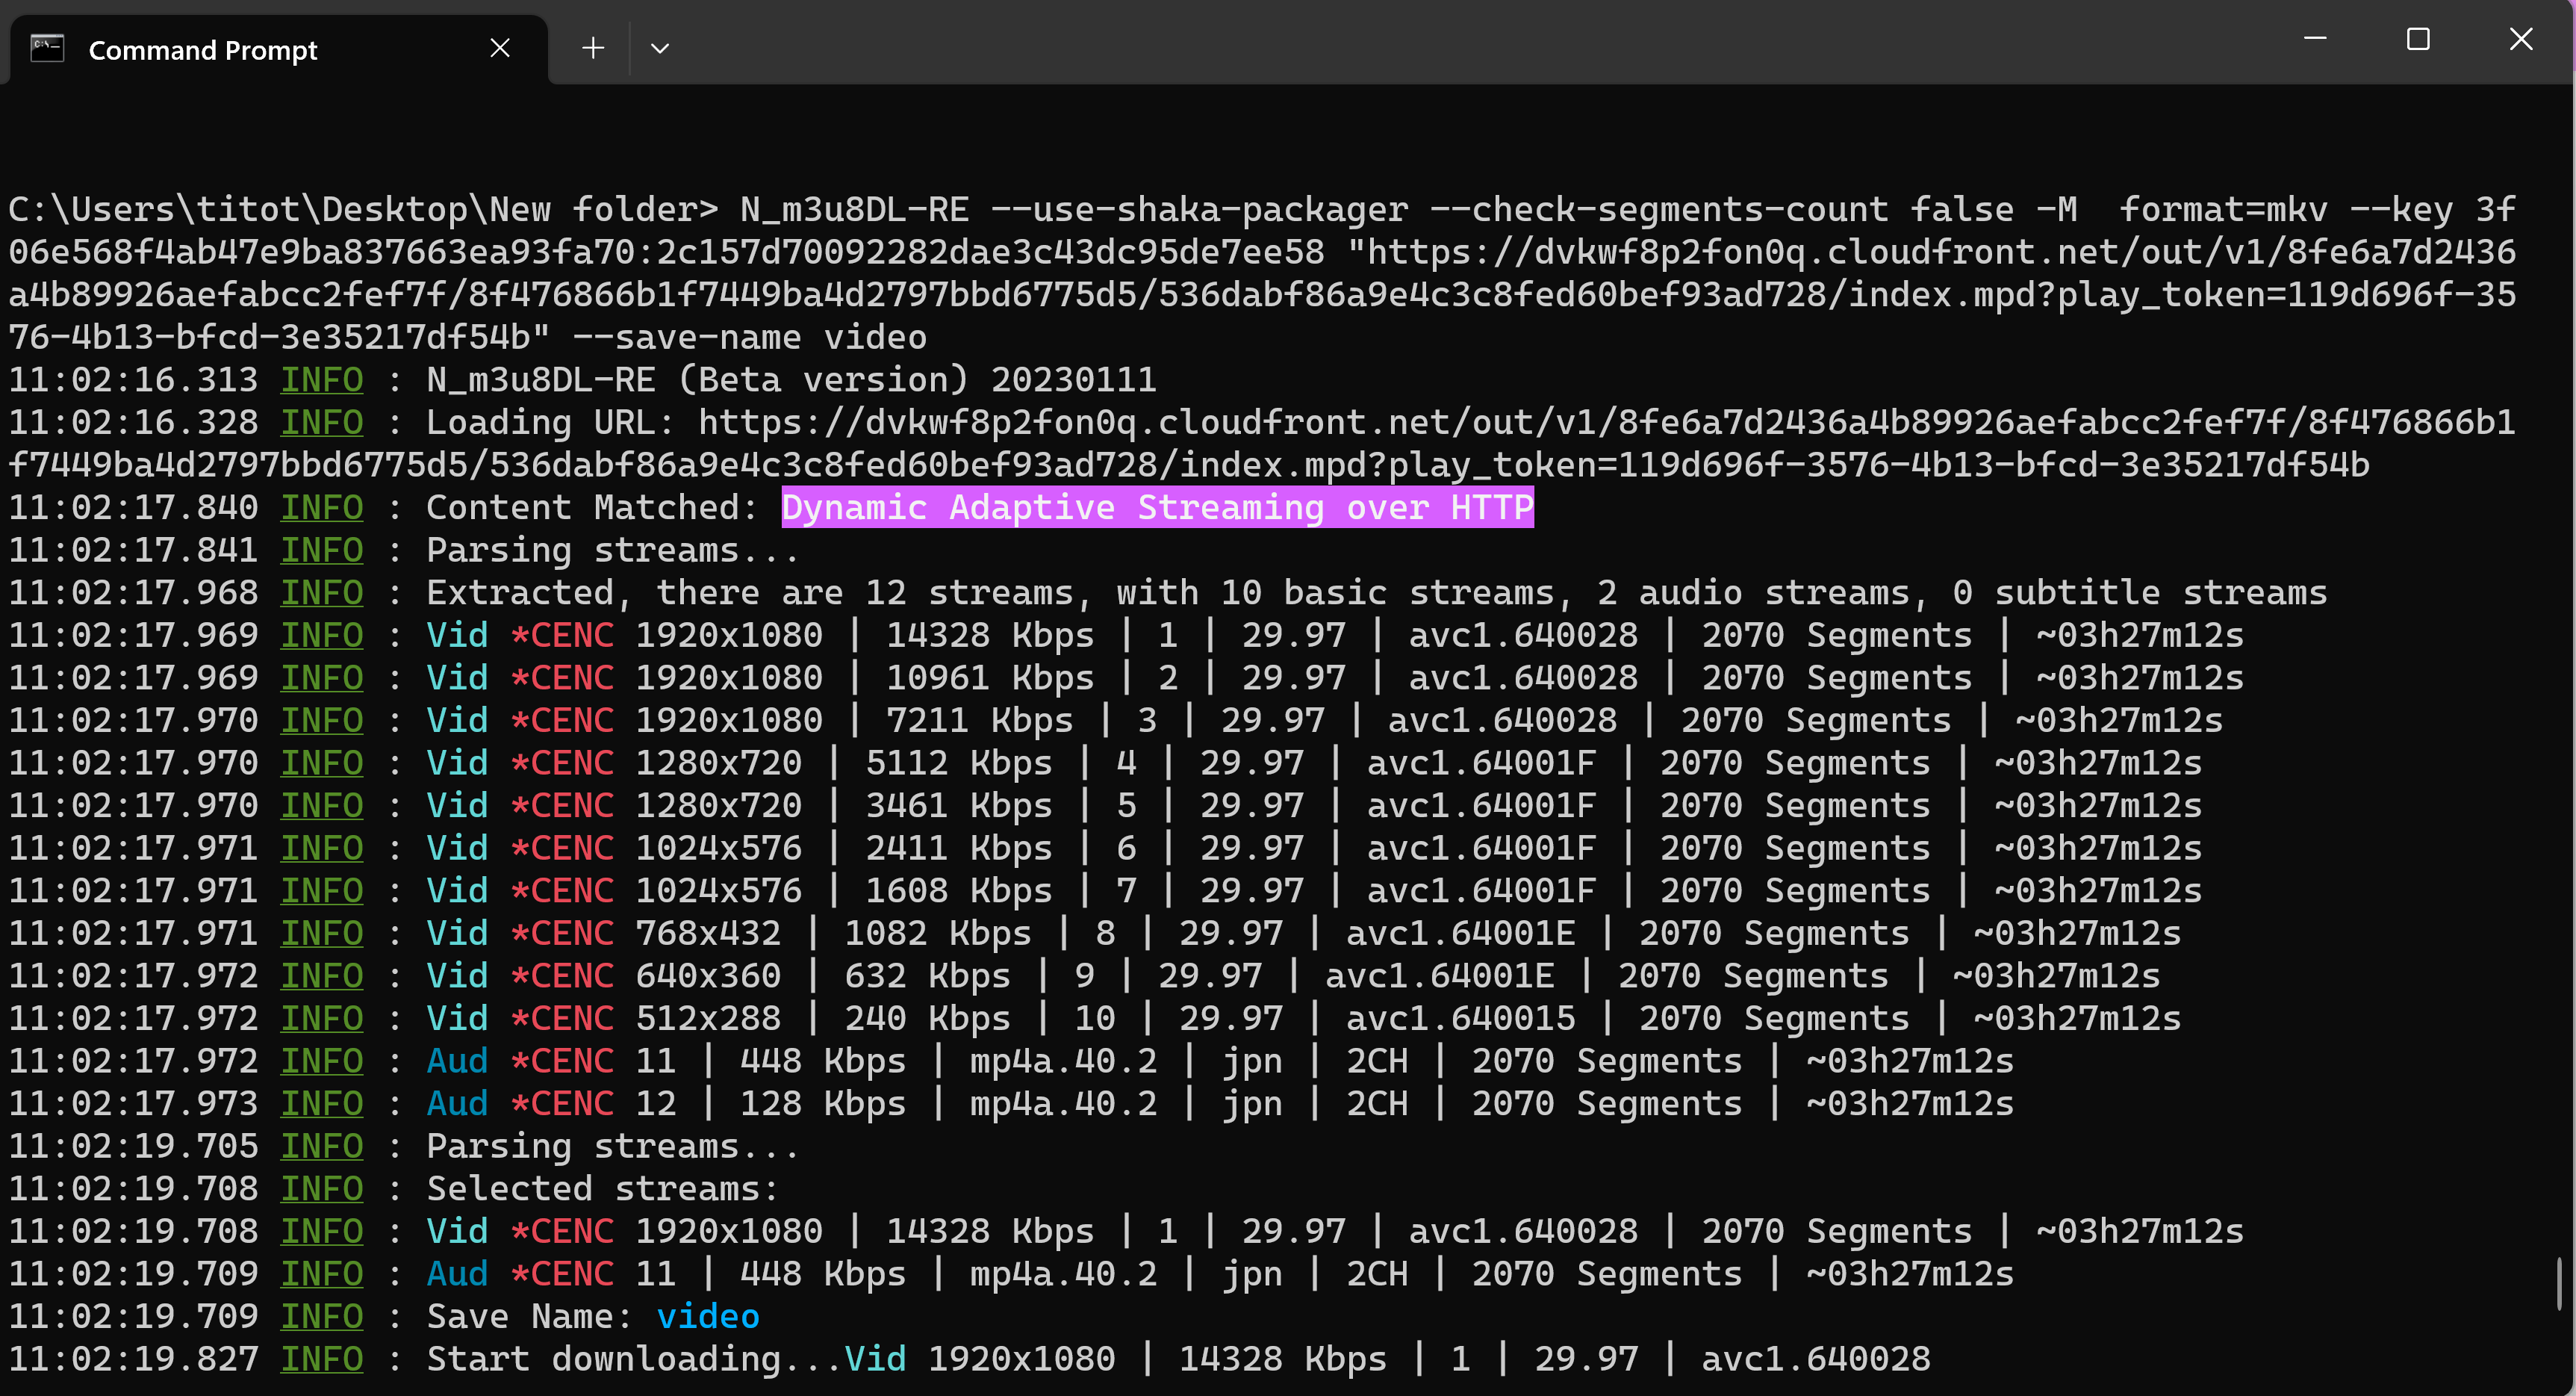Viewport: 2576px width, 1396px height.
Task: Close the terminal window
Action: pyautogui.click(x=2521, y=40)
